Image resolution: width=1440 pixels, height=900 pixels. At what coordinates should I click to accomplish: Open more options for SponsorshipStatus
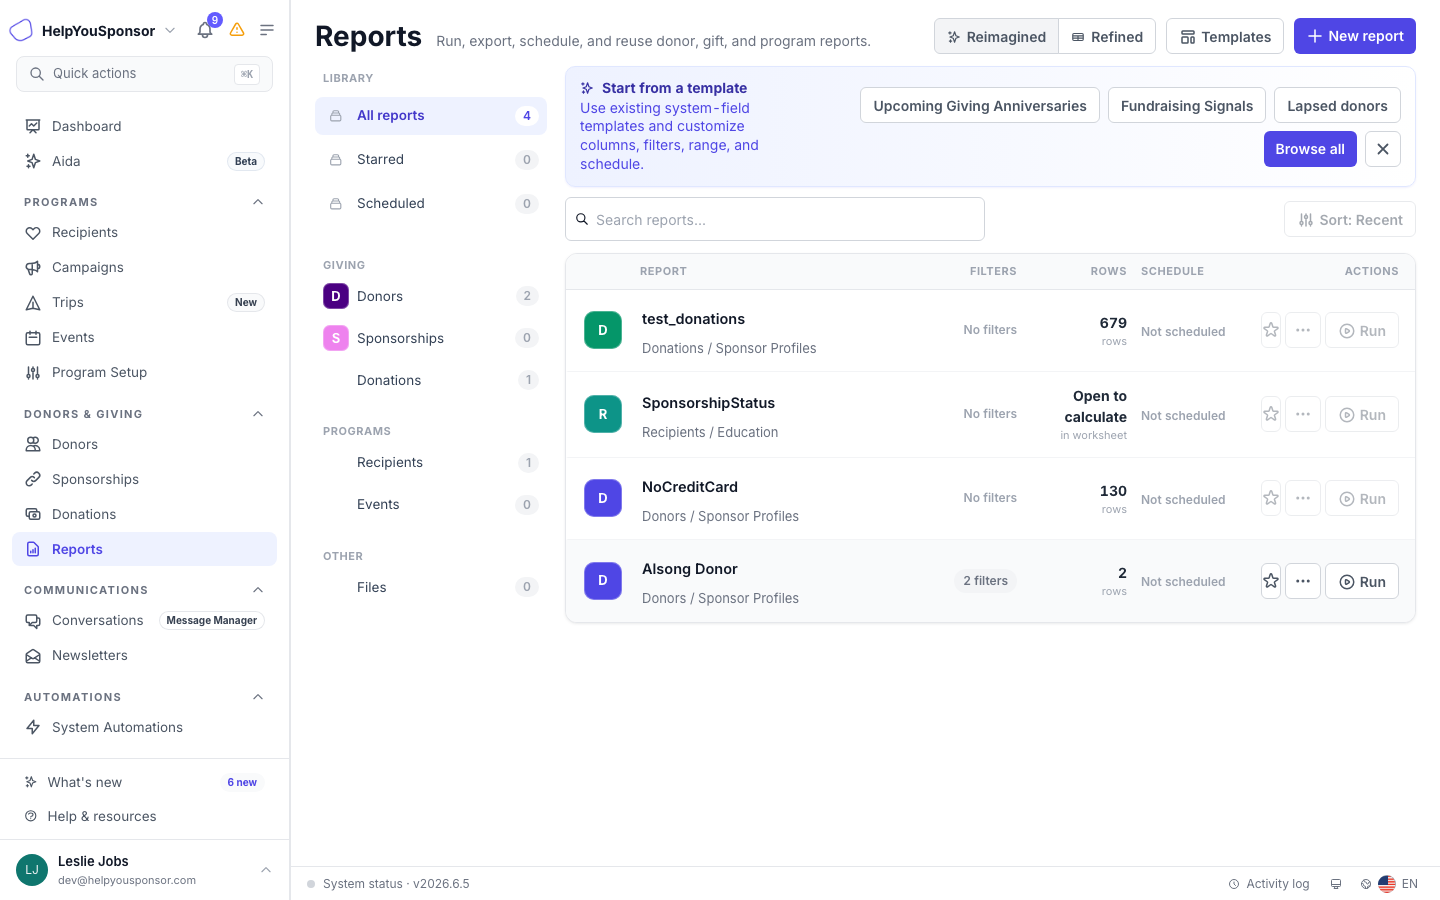1303,415
